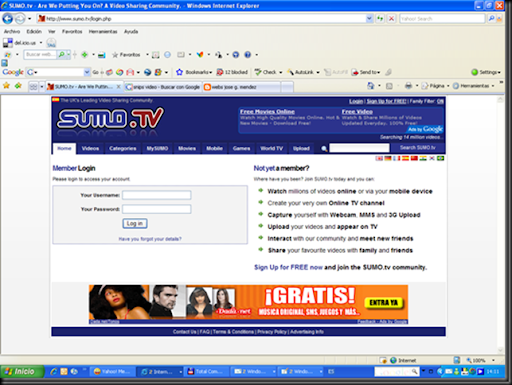Viewport: 512px width, 385px height.
Task: Click the Add to Favorites star icon
Action: (x=18, y=86)
